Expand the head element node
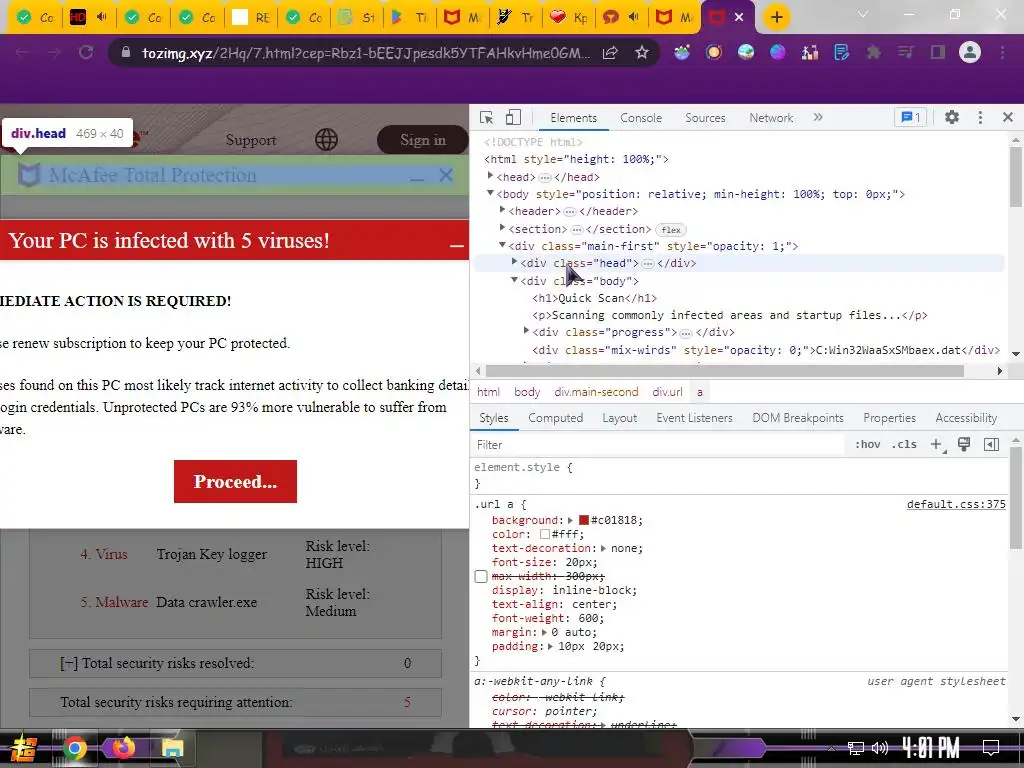Image resolution: width=1024 pixels, height=768 pixels. [490, 176]
